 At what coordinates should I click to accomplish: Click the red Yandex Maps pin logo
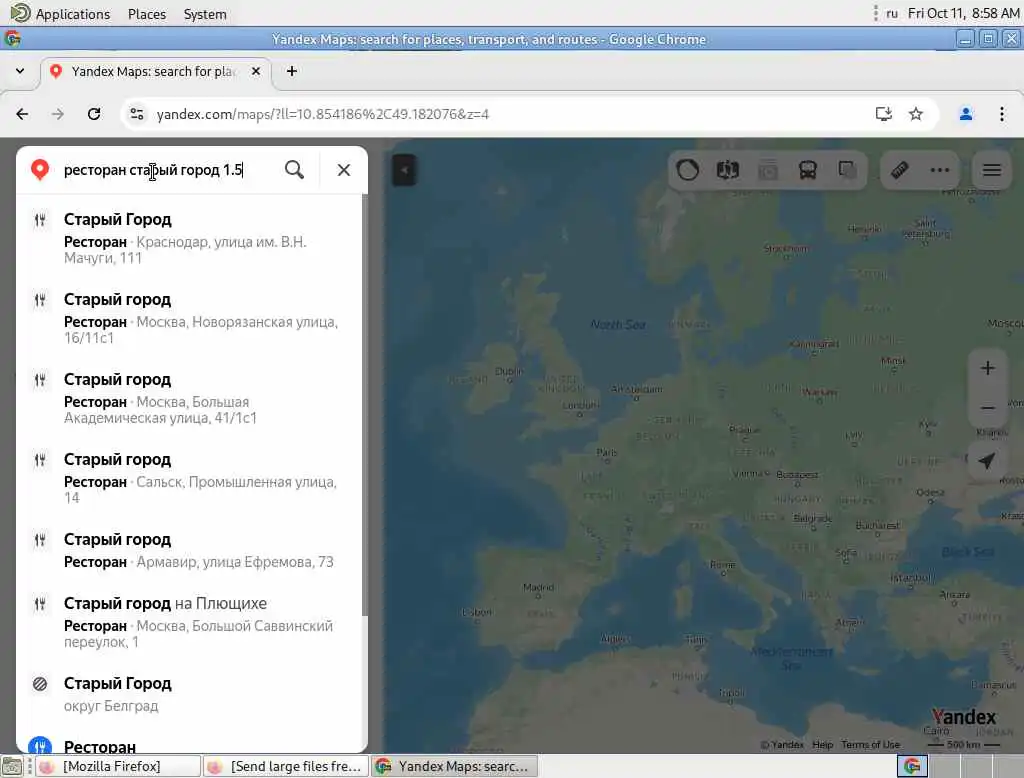[40, 169]
